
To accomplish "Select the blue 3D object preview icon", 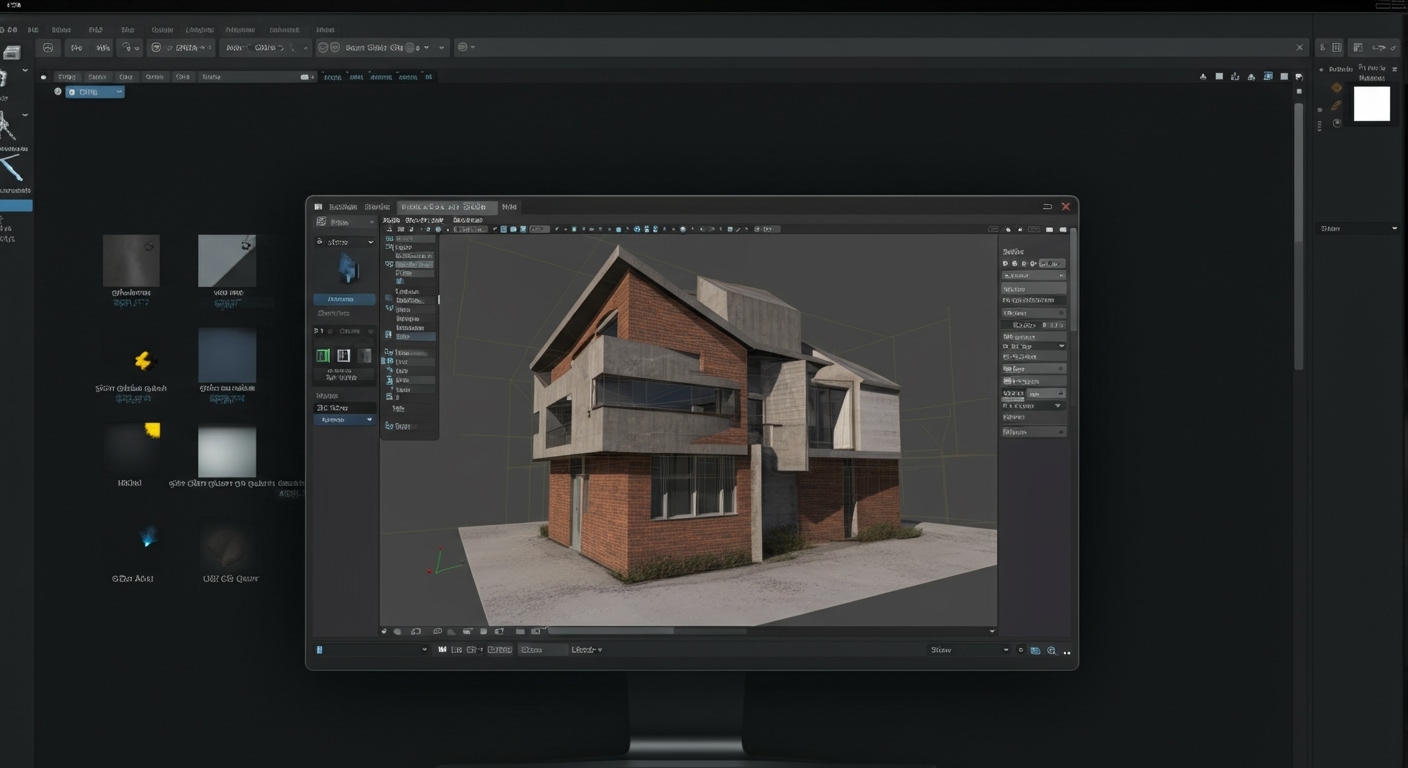I will [x=347, y=268].
